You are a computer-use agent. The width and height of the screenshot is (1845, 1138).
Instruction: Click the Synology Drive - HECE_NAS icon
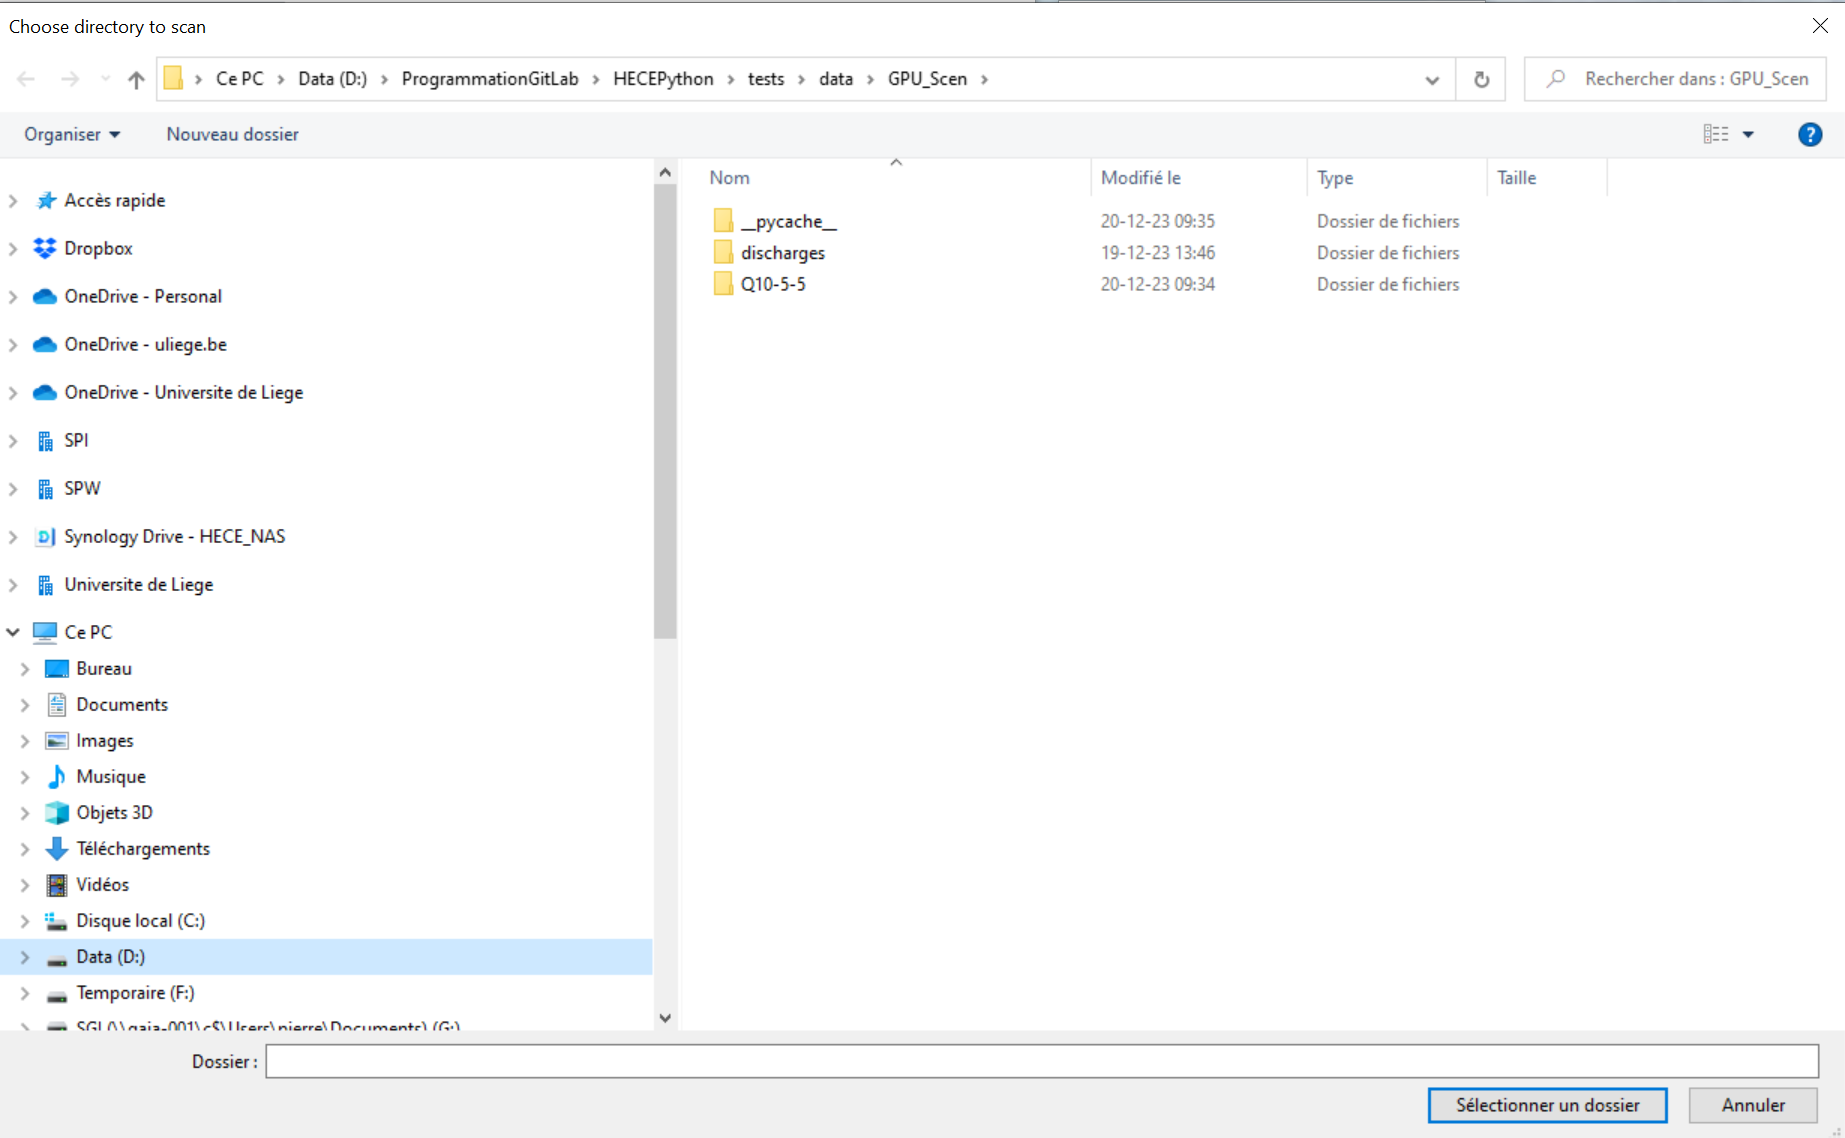point(45,537)
